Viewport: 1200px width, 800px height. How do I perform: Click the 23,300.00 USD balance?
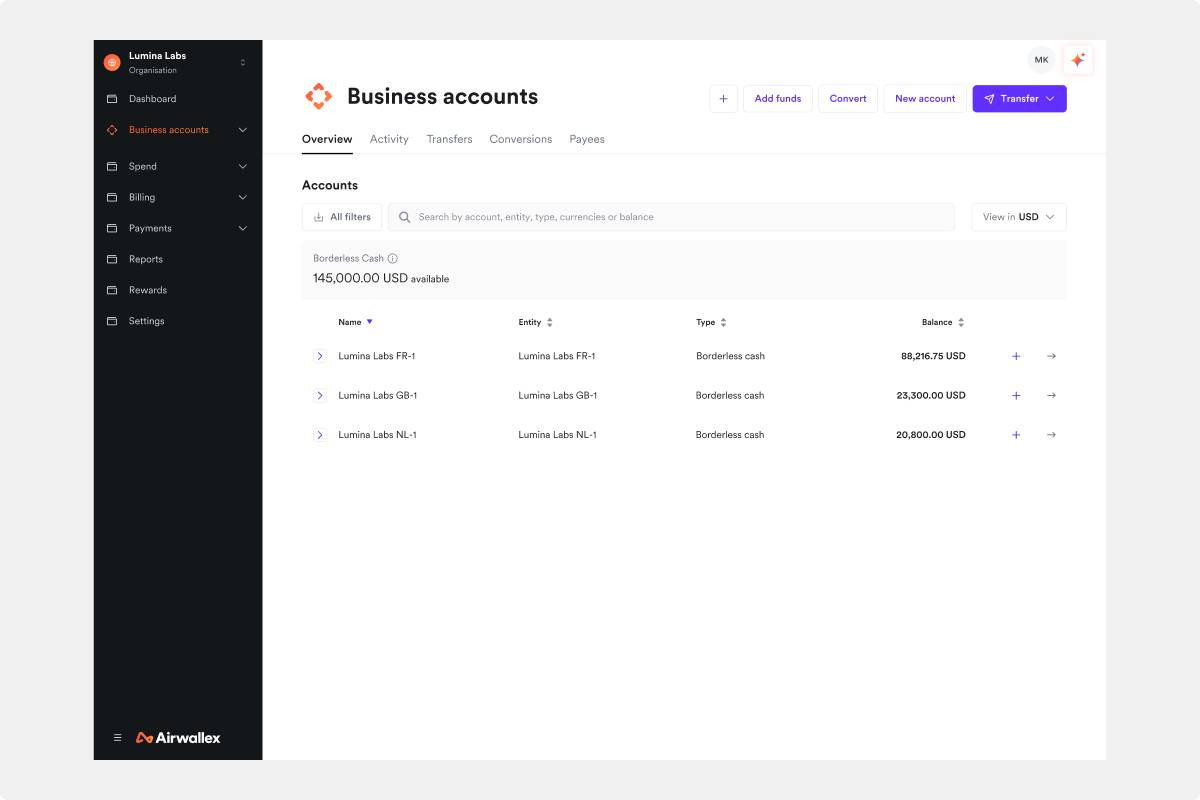coord(931,395)
